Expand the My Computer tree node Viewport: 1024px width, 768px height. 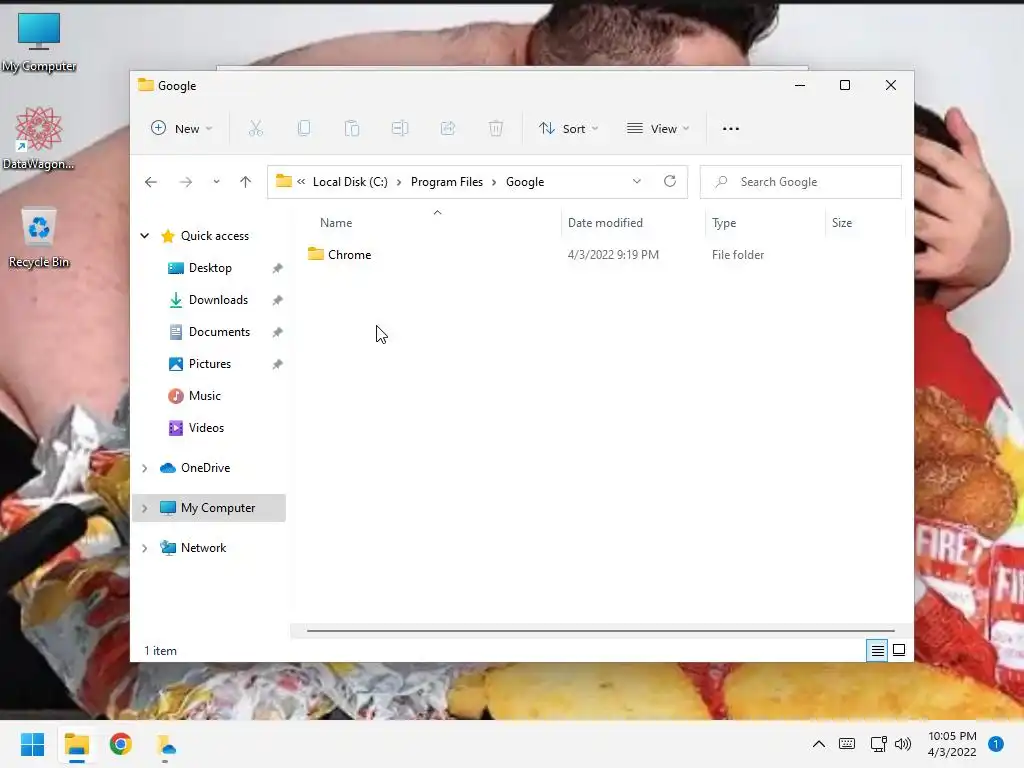[145, 508]
